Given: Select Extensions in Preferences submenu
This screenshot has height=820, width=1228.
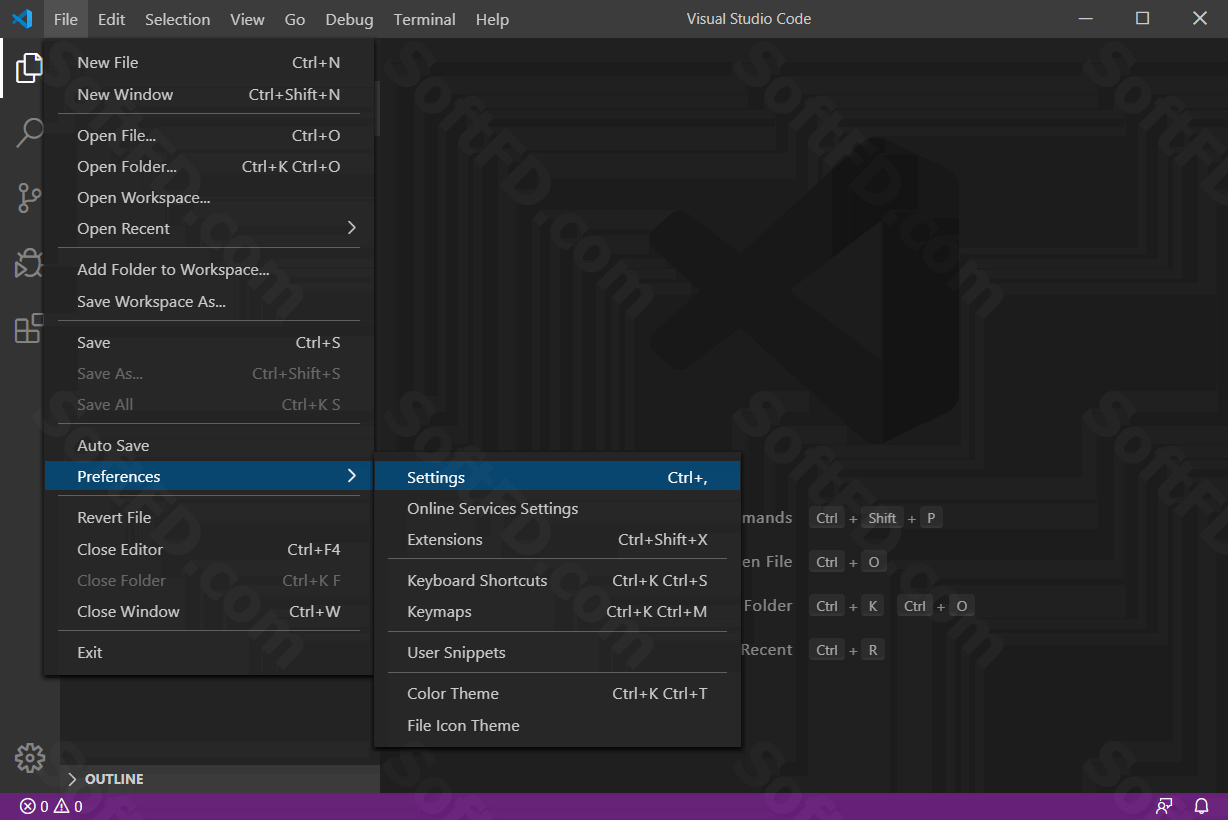Looking at the screenshot, I should tap(557, 539).
